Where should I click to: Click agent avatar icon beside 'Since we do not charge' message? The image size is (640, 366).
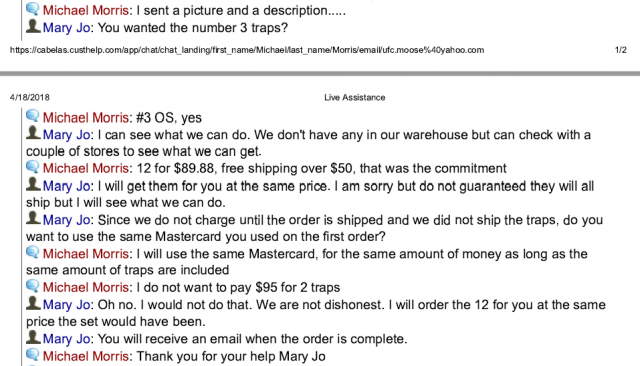pos(33,218)
